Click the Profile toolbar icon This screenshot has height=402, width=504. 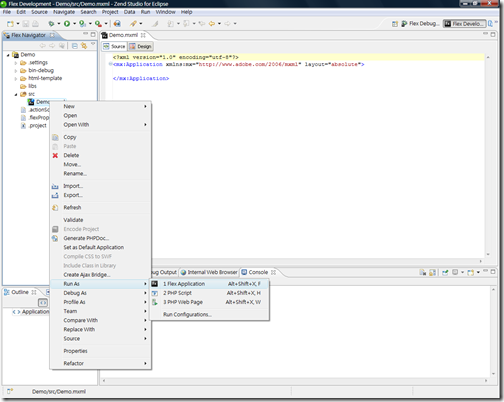click(82, 24)
